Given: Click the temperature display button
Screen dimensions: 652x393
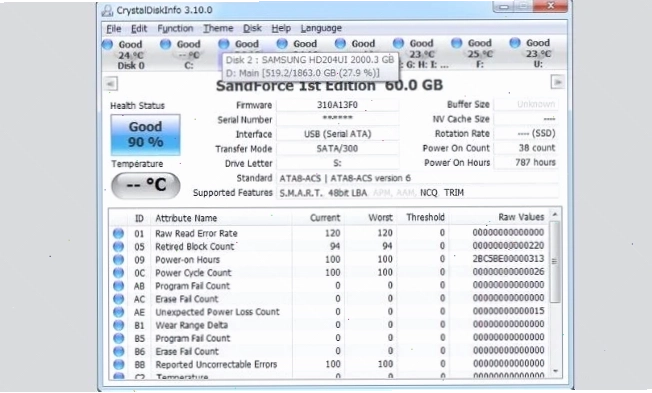Looking at the screenshot, I should tap(146, 185).
